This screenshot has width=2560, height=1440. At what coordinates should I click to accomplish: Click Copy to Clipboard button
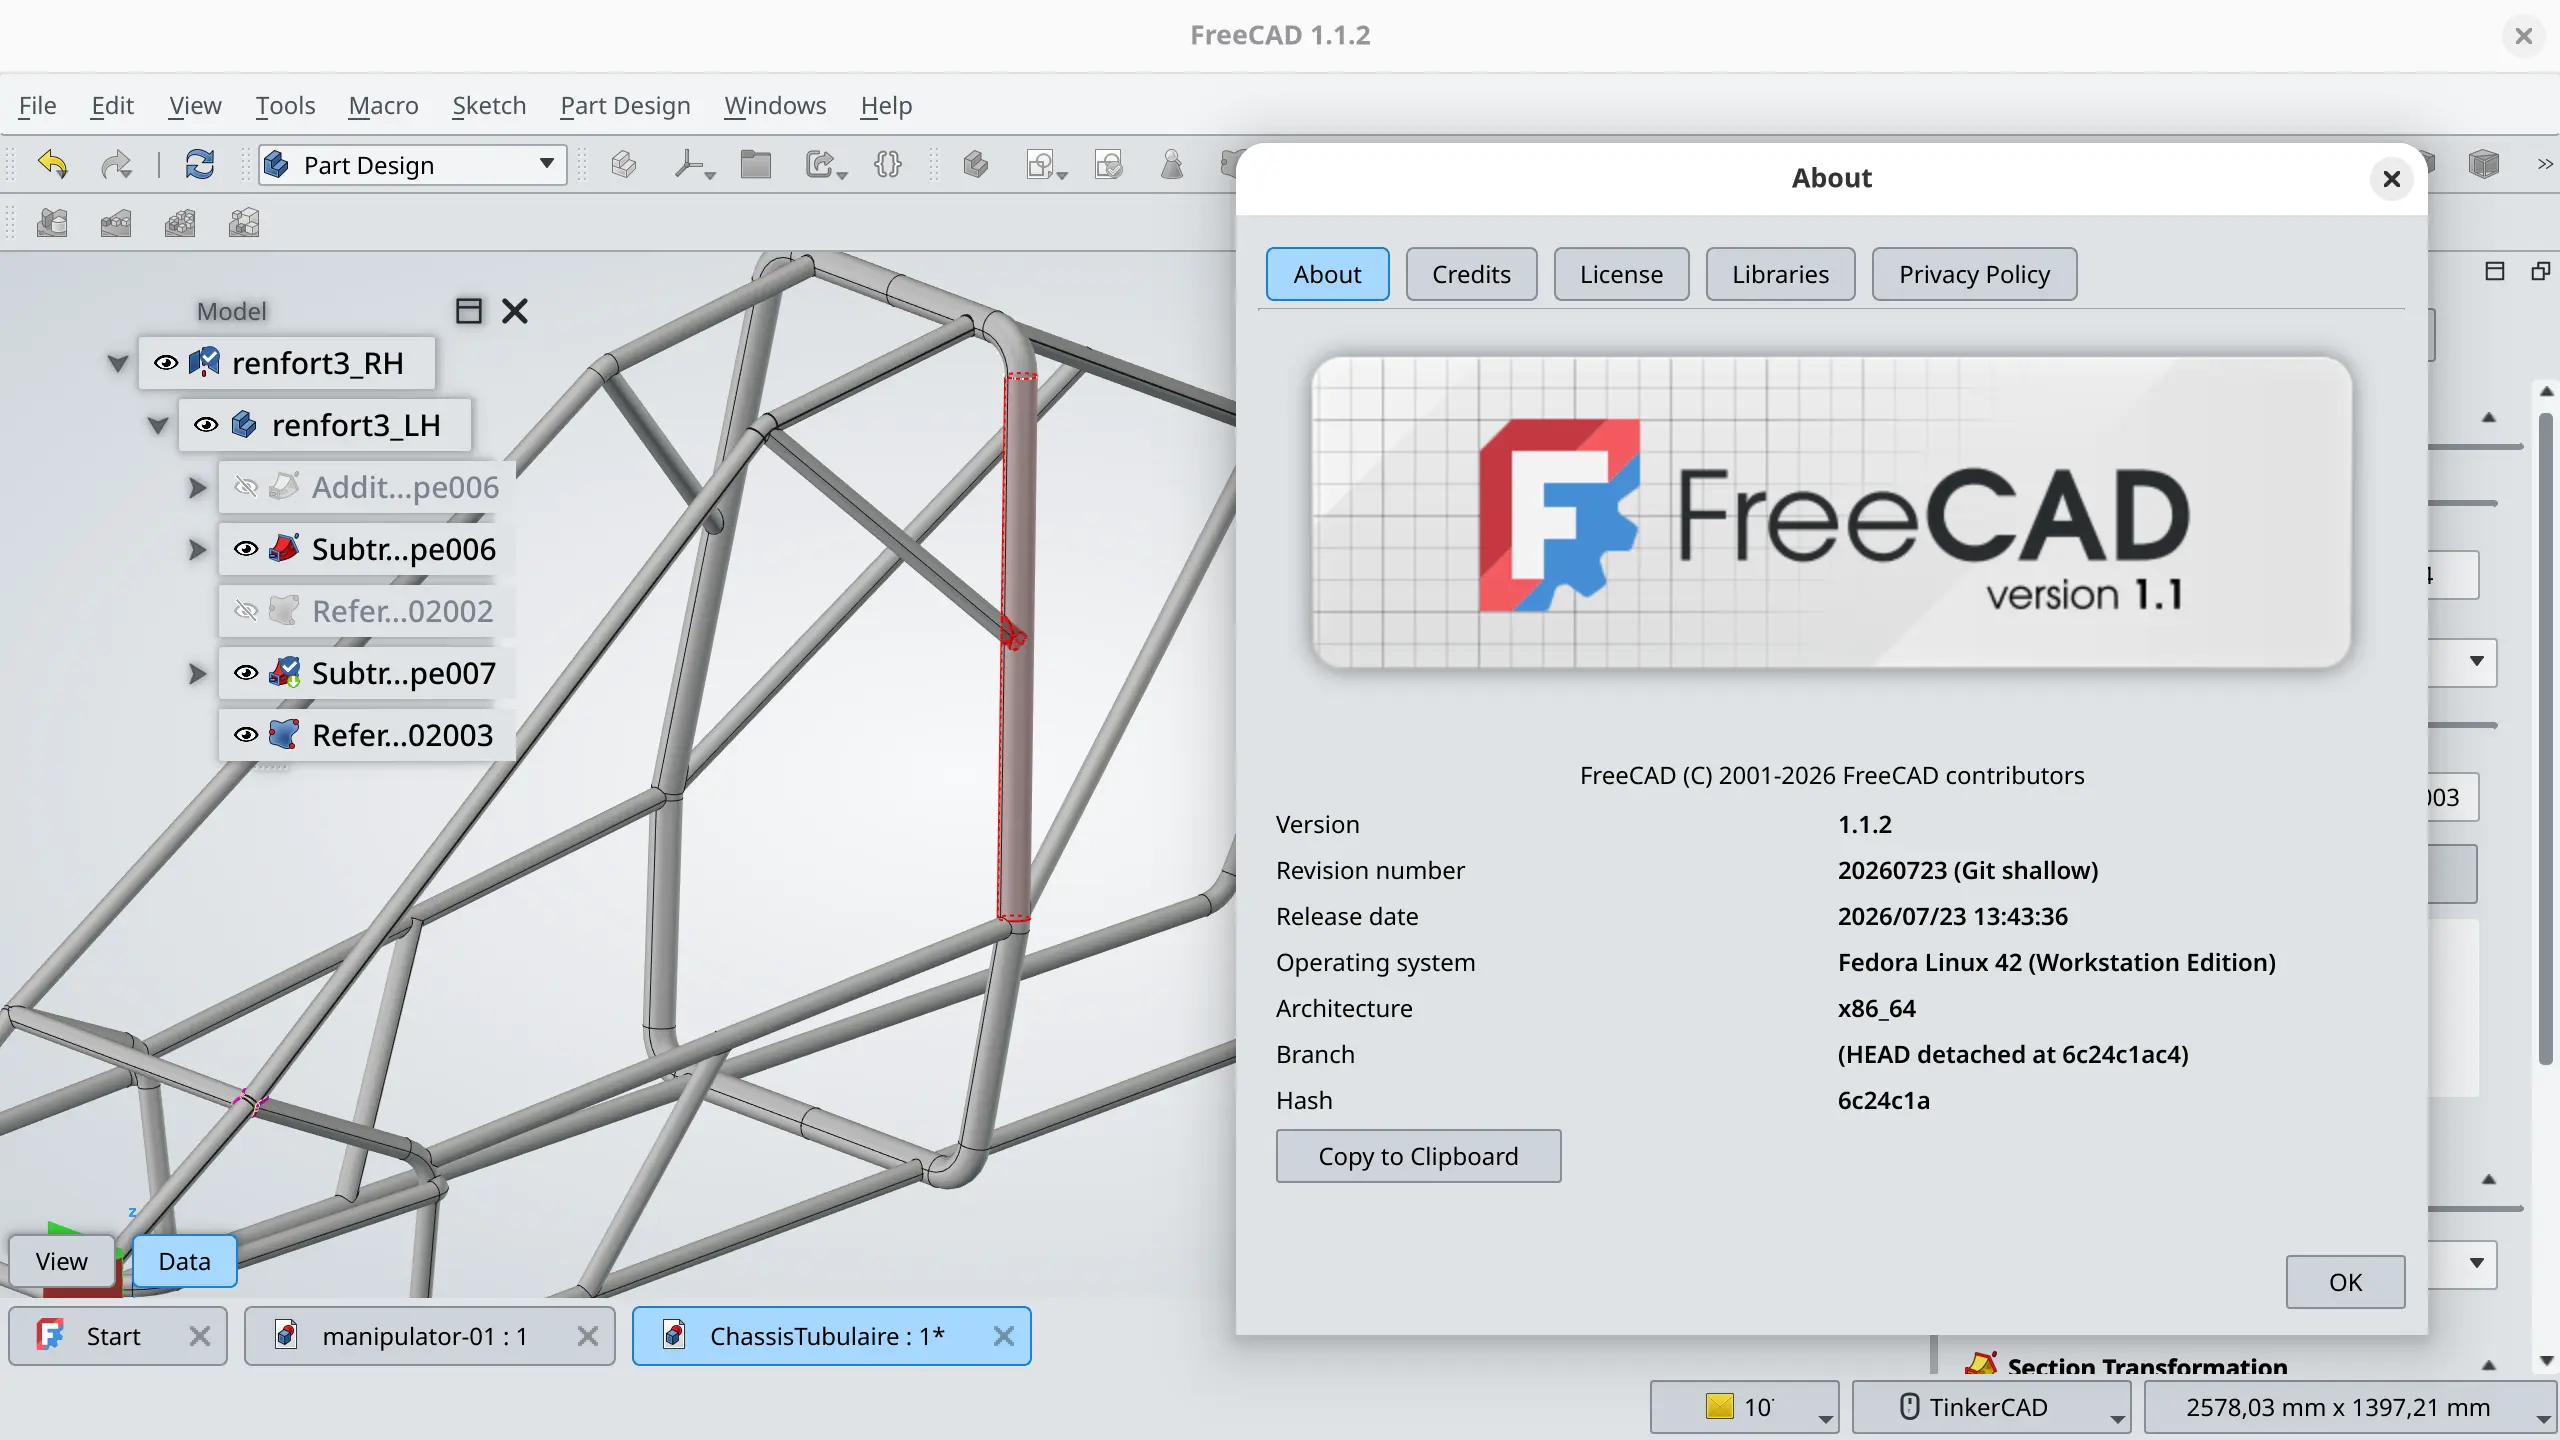[1418, 1156]
